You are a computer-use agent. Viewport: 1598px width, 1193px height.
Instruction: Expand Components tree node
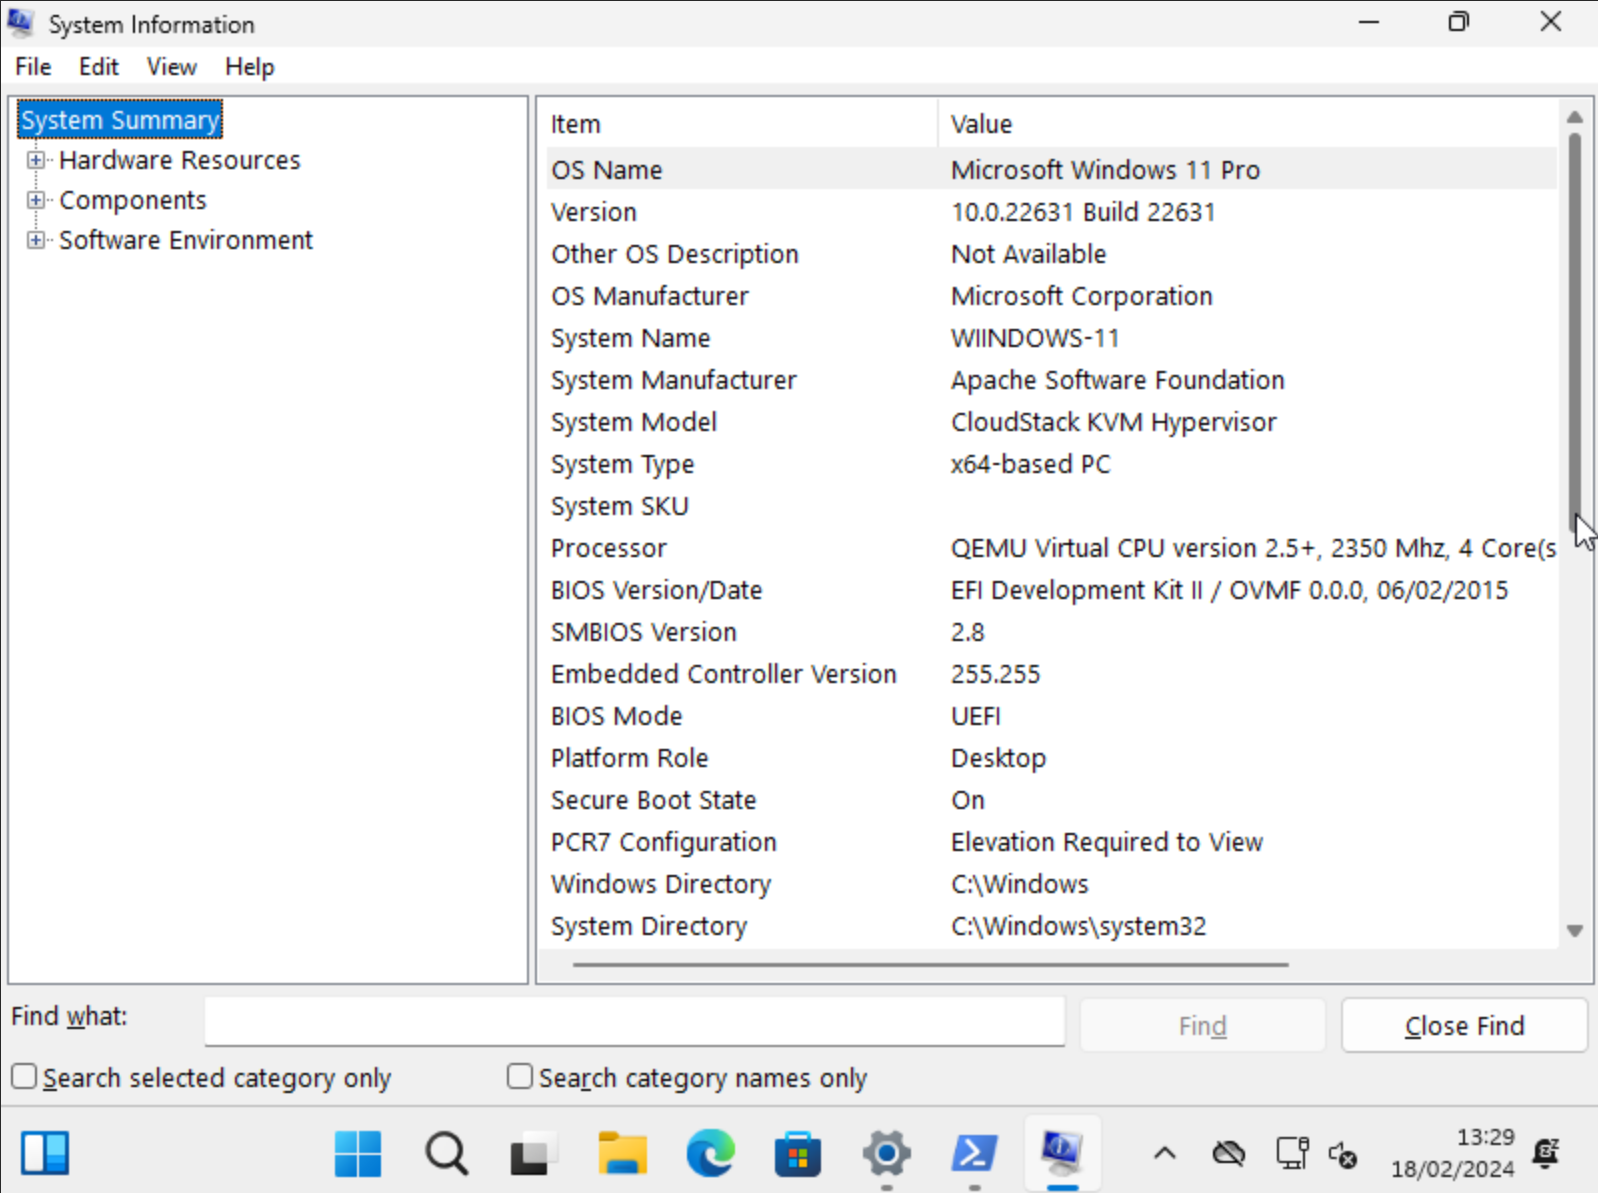pos(36,200)
